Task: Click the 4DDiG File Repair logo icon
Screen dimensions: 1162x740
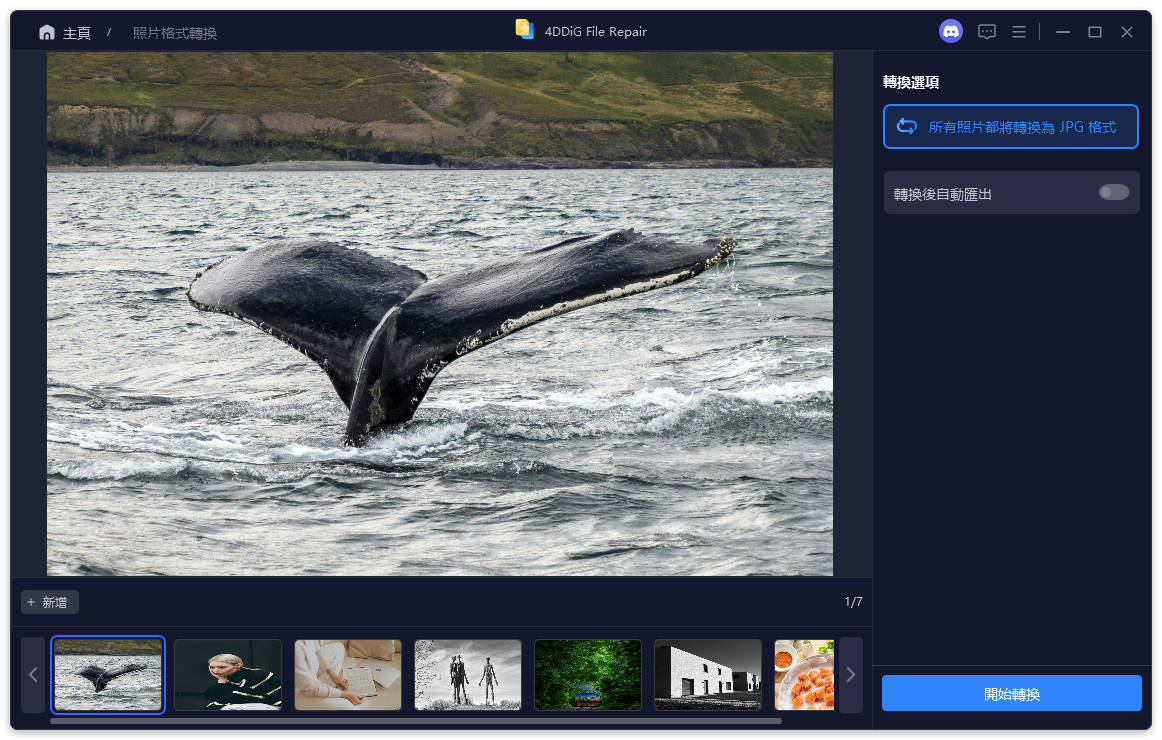Action: click(525, 30)
